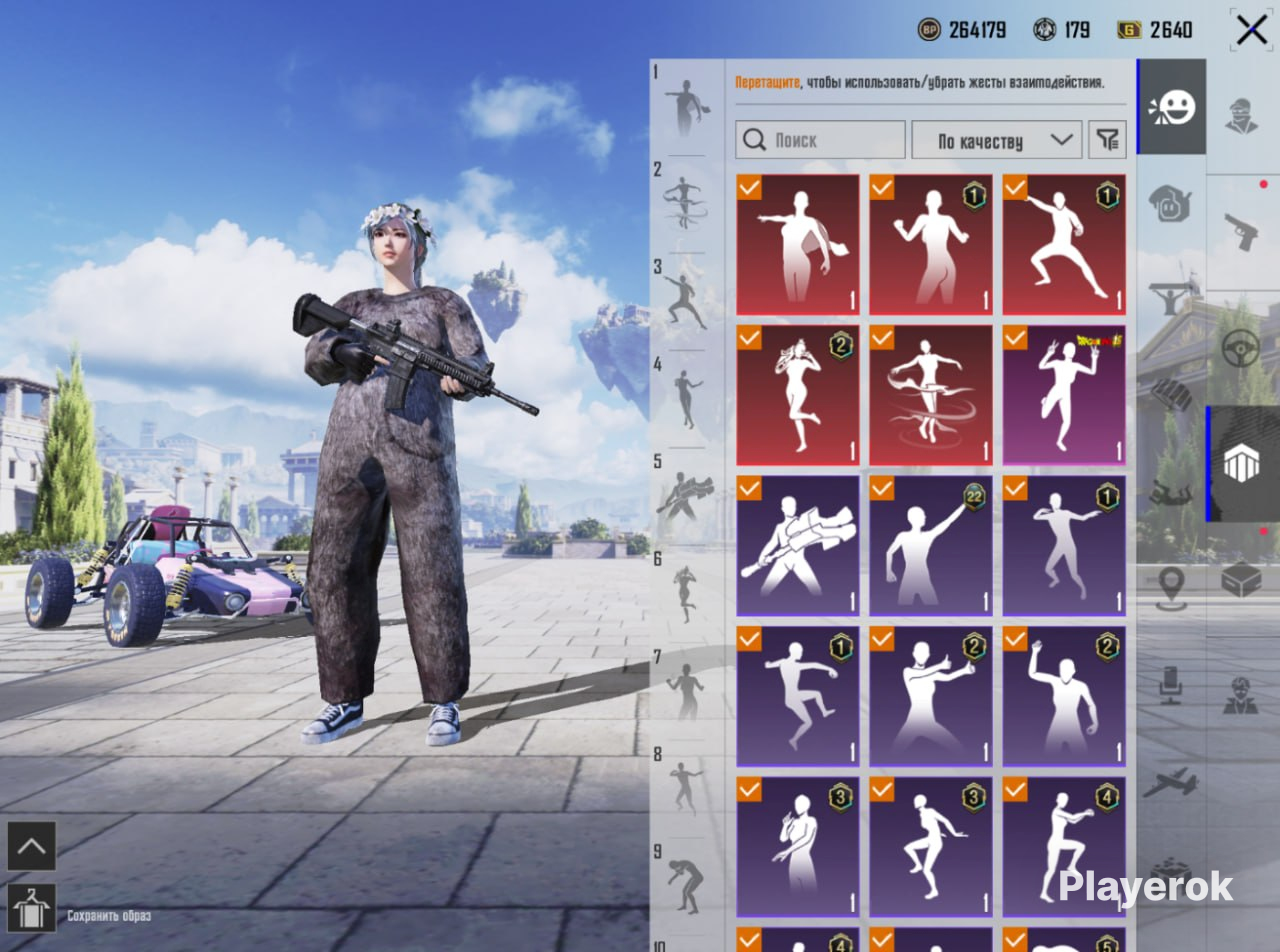Focus the "Поиск" search field
This screenshot has height=952, width=1280.
coord(820,140)
